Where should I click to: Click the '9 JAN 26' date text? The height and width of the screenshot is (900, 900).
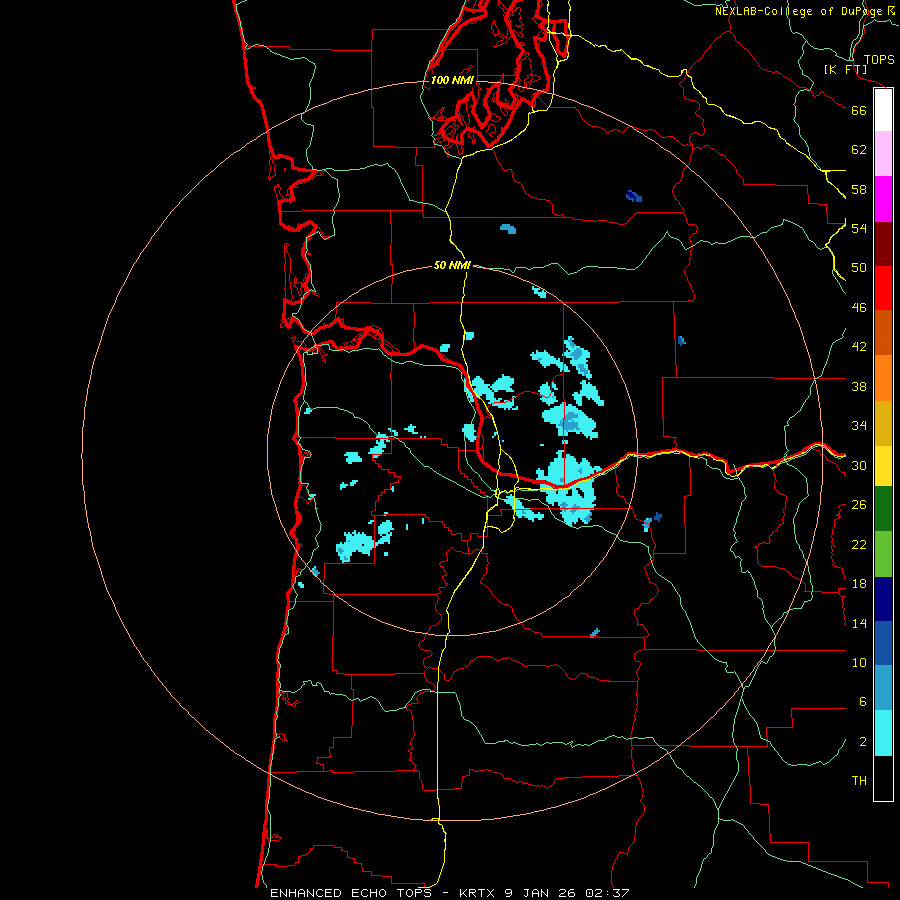point(540,893)
